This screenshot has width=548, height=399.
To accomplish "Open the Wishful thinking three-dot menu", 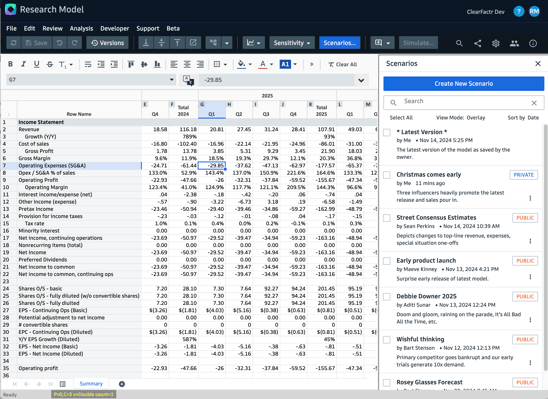I will point(530,363).
